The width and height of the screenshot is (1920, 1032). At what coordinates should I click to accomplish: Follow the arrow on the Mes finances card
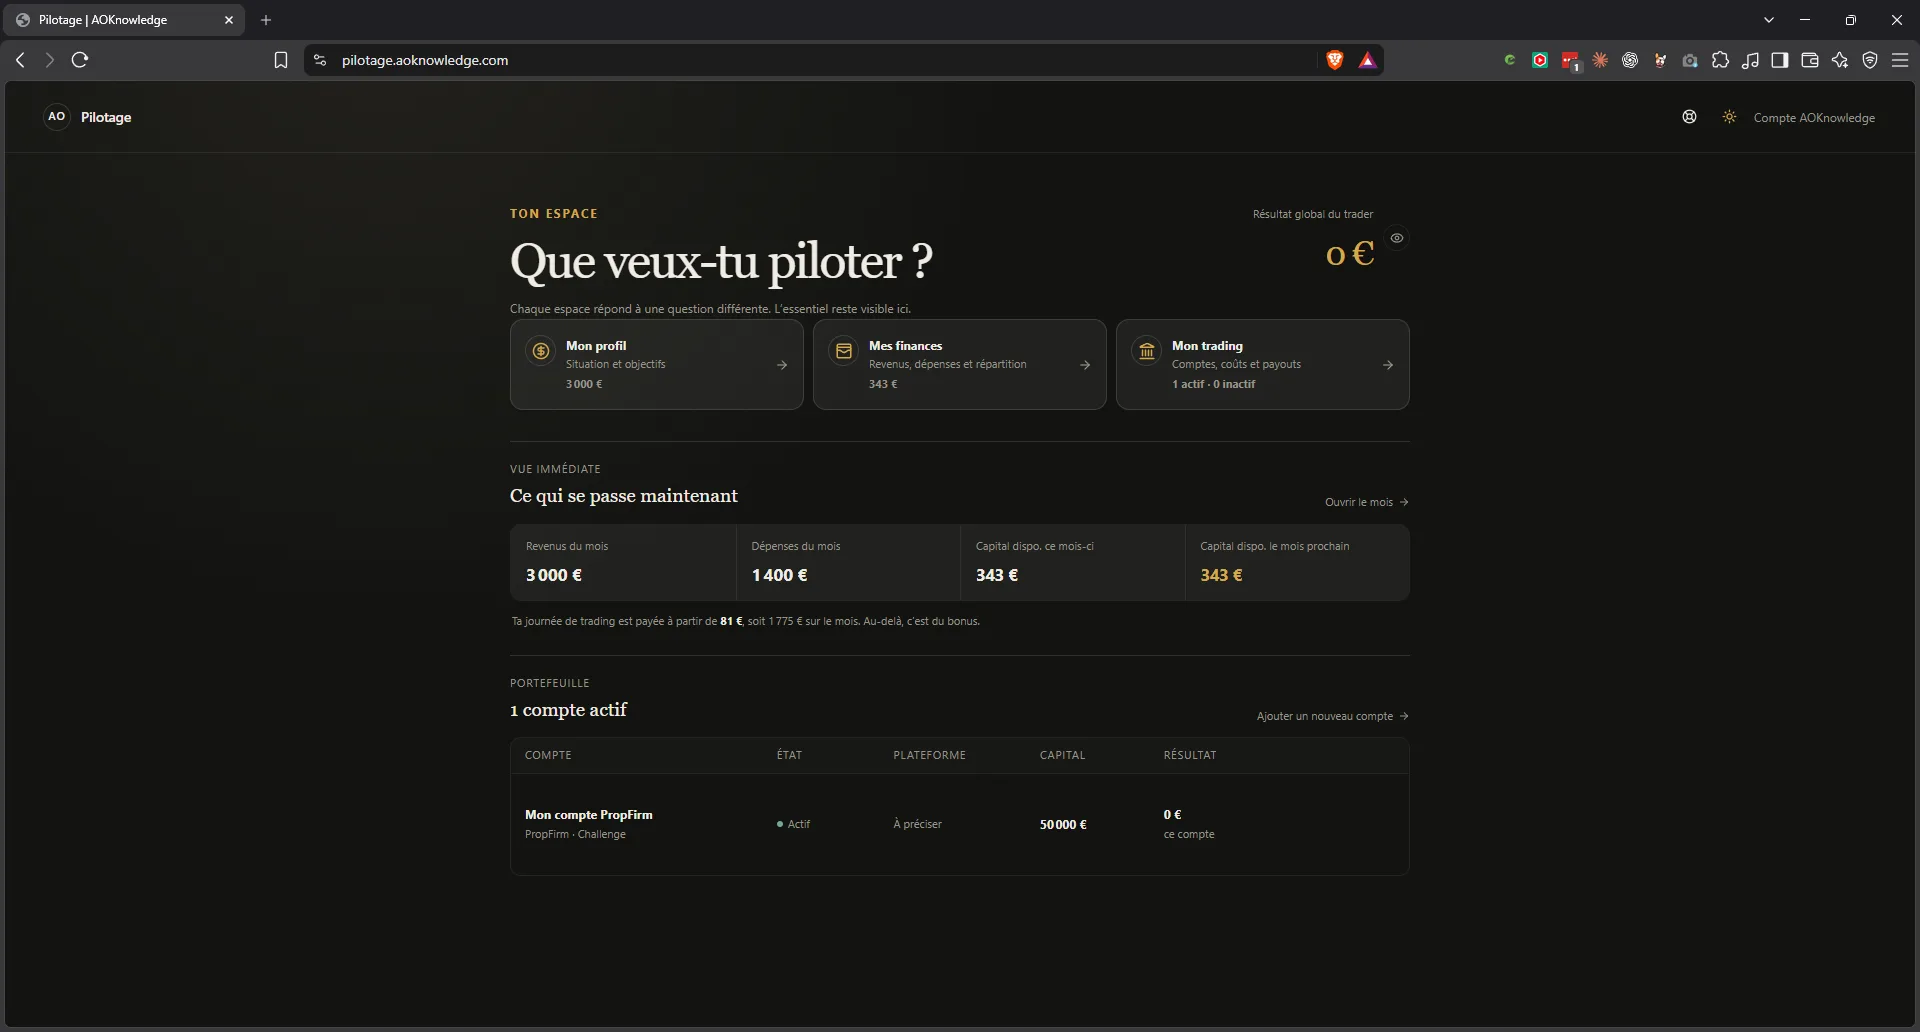[x=1085, y=365]
